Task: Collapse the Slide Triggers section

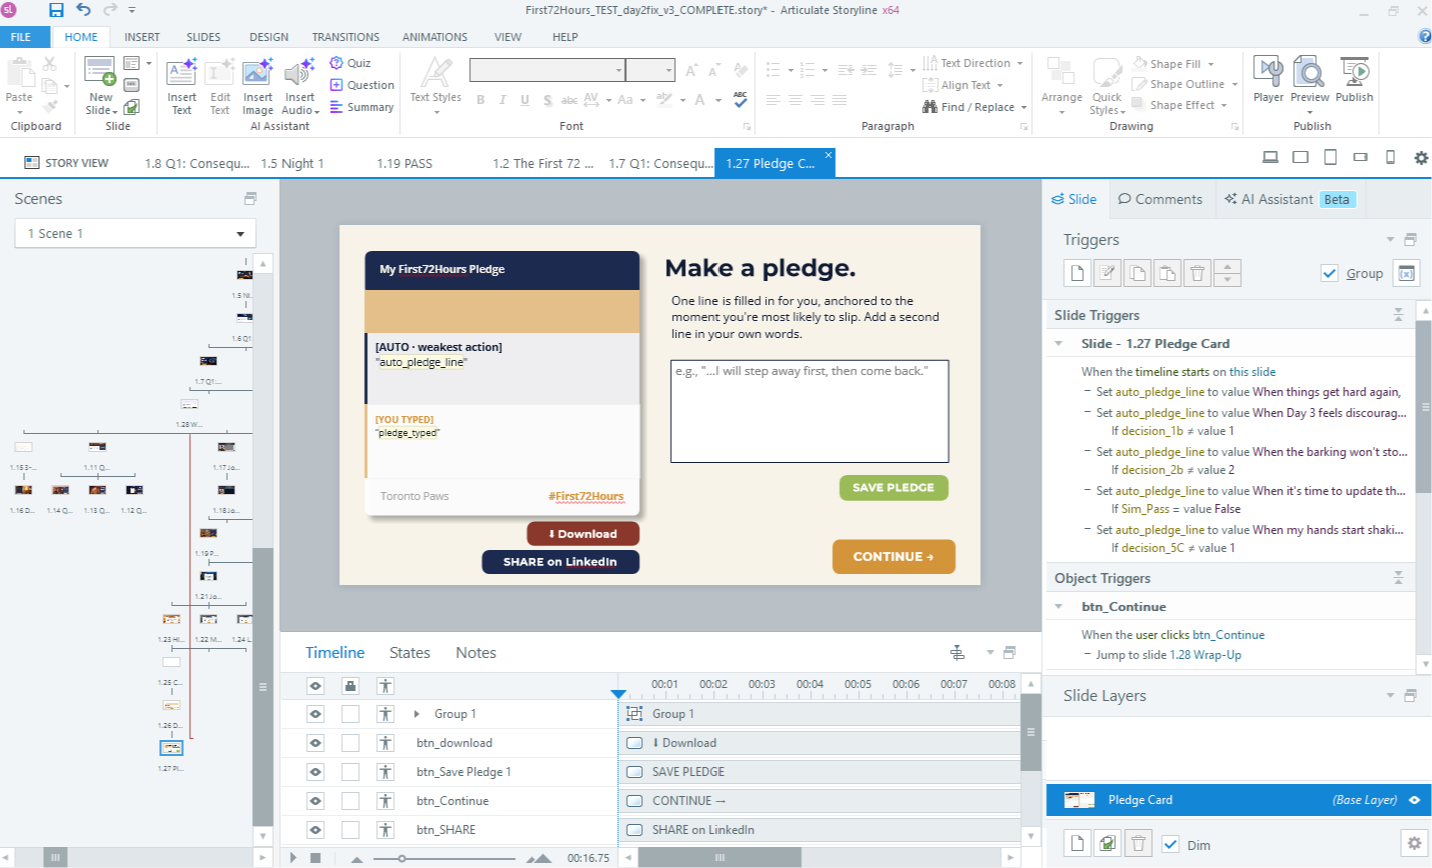Action: pos(1398,315)
